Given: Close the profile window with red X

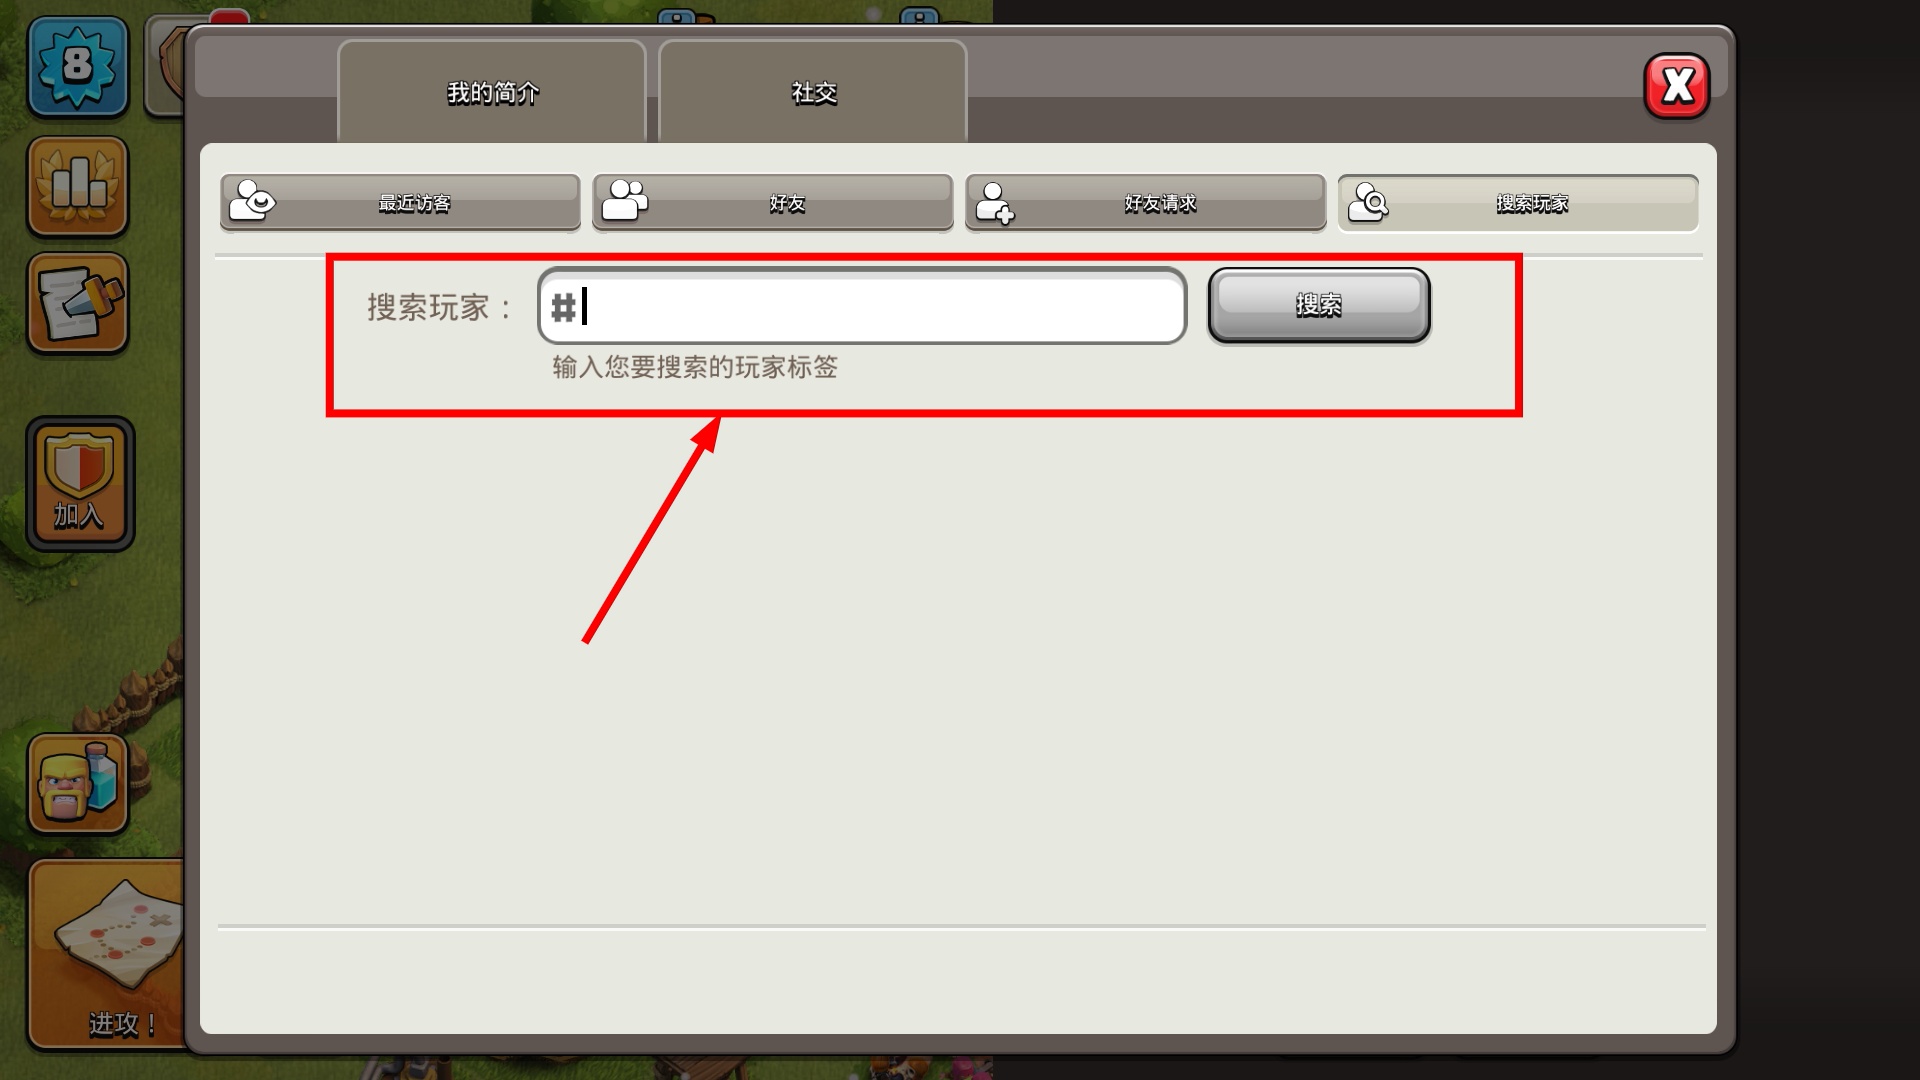Looking at the screenshot, I should click(1677, 86).
